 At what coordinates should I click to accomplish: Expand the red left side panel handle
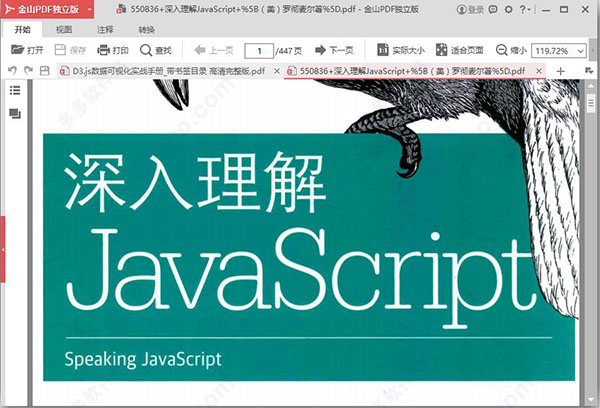click(3, 250)
